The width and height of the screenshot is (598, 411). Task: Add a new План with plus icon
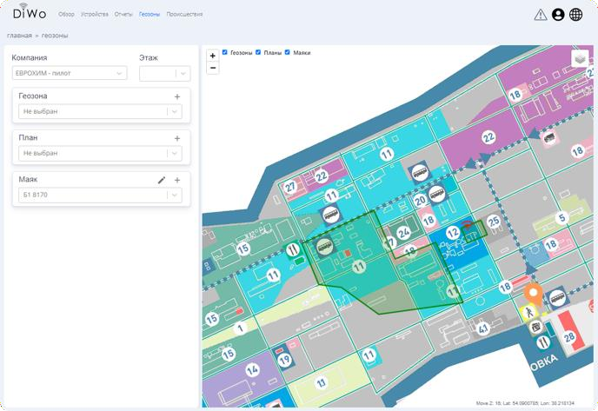(x=177, y=138)
